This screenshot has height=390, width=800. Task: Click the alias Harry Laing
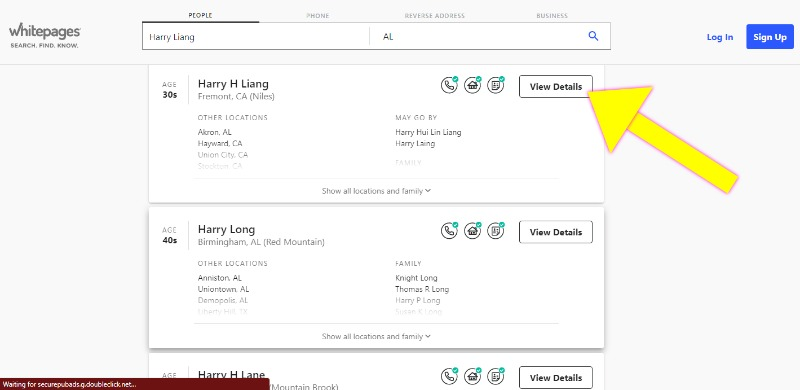[415, 143]
